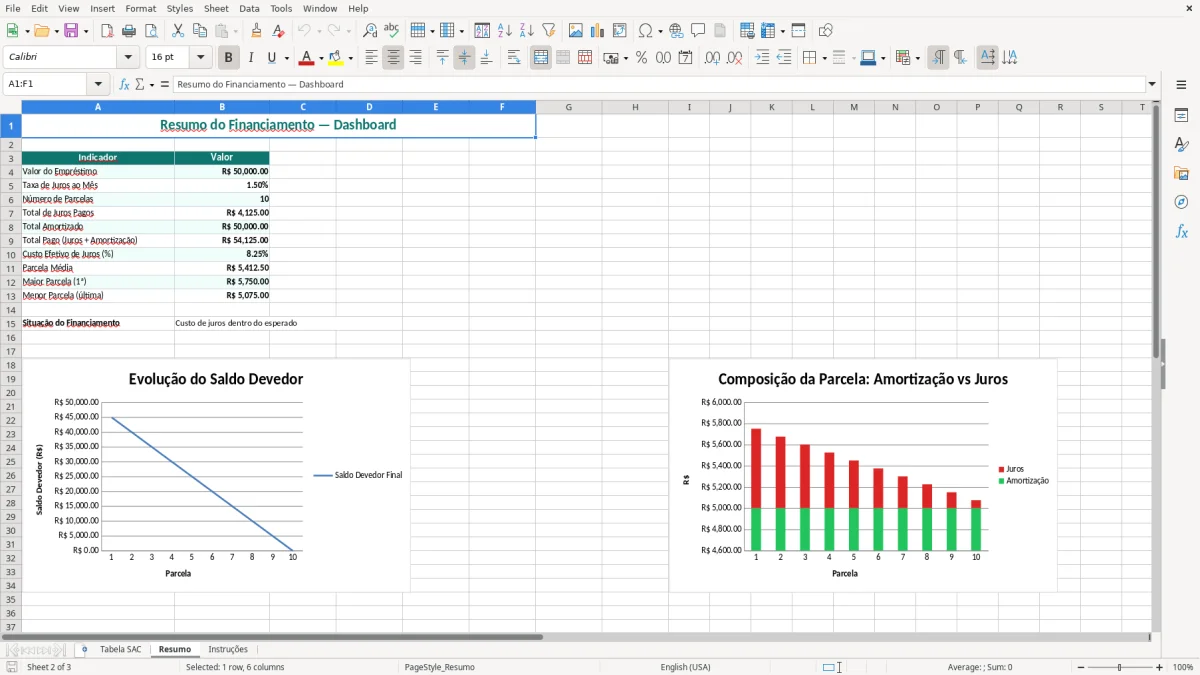Toggle Align Left

(371, 58)
